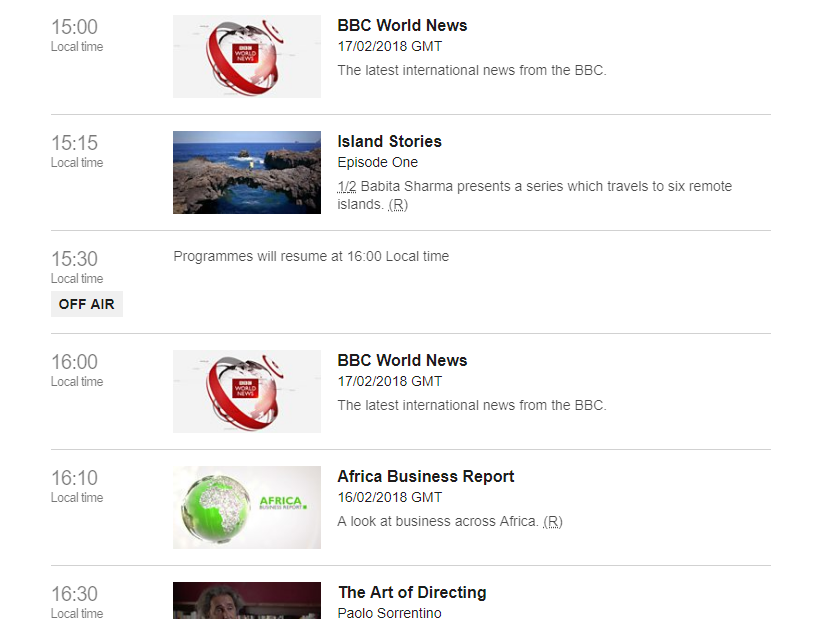This screenshot has height=619, width=835.
Task: Click the 17/02/2018 GMT subtitle of 15:00 programme
Action: pos(389,46)
